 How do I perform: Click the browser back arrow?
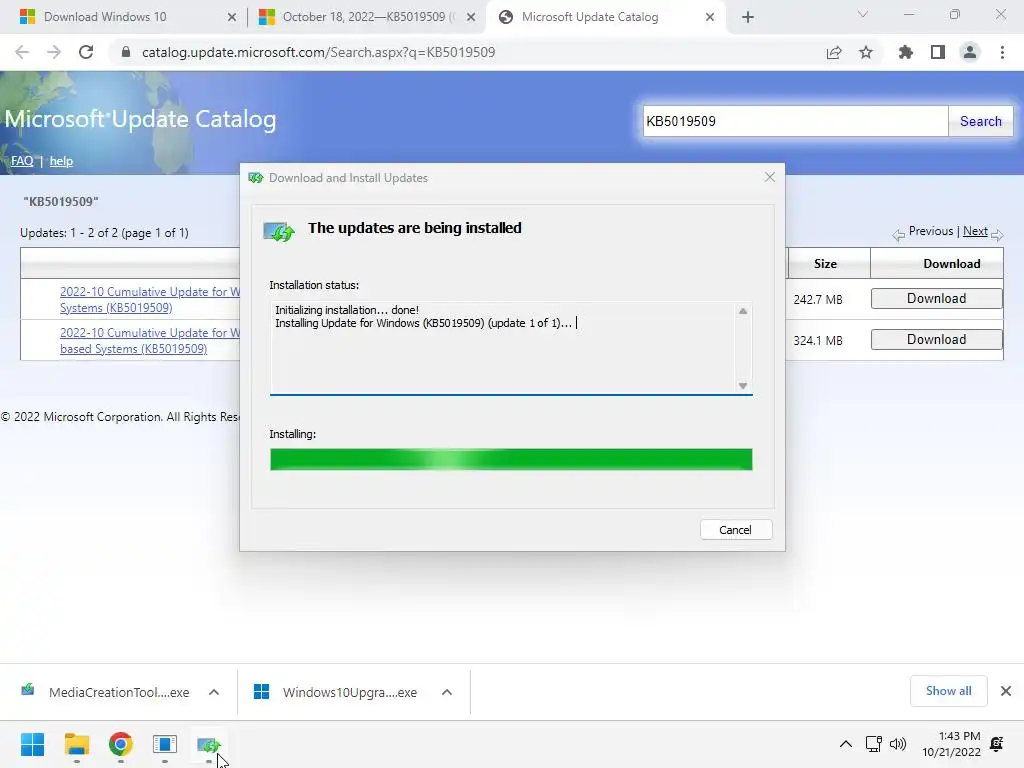[22, 52]
